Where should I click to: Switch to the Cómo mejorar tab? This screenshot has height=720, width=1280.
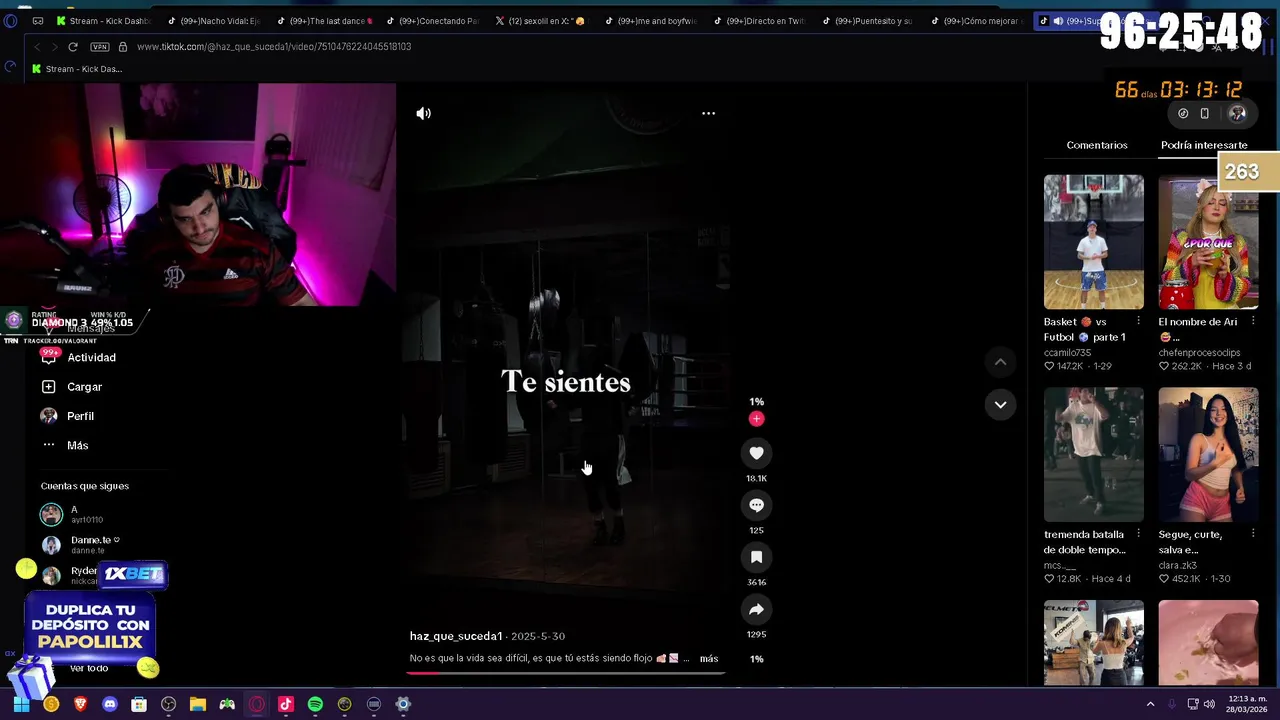tap(977, 21)
